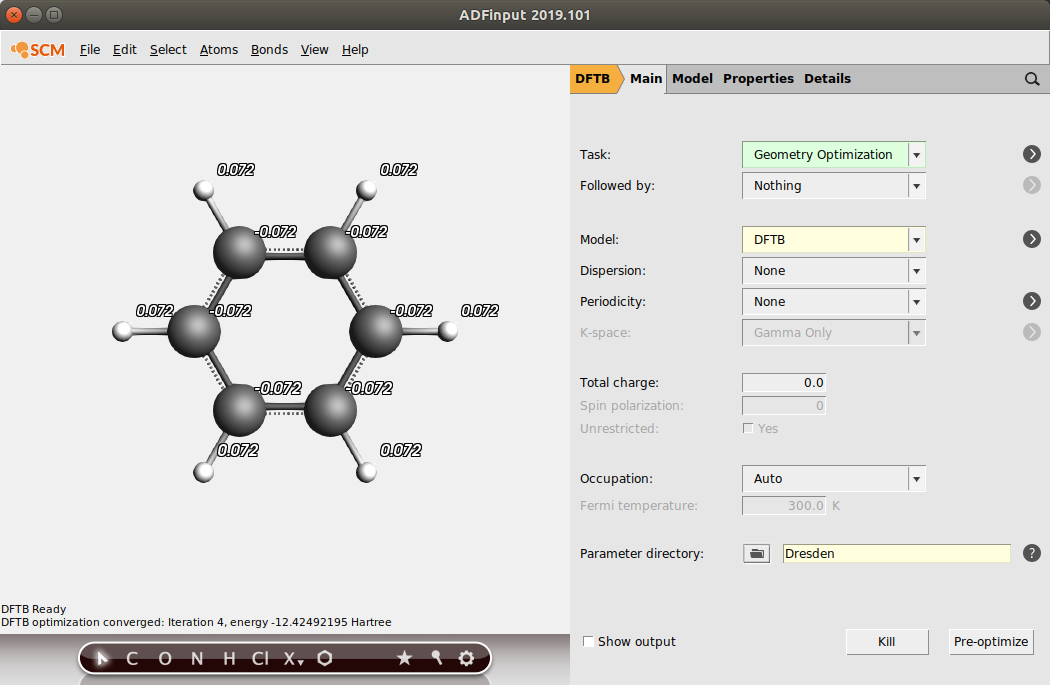
Task: Select the bottom-right hydrogen atom
Action: pyautogui.click(x=366, y=472)
